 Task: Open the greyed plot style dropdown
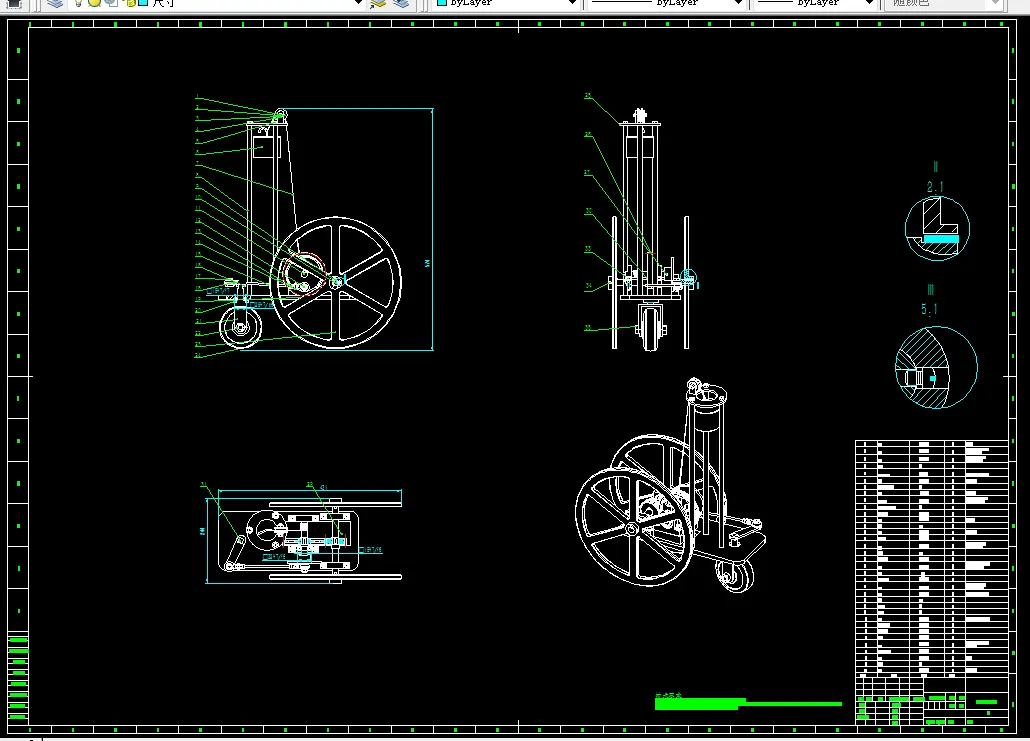click(x=995, y=3)
